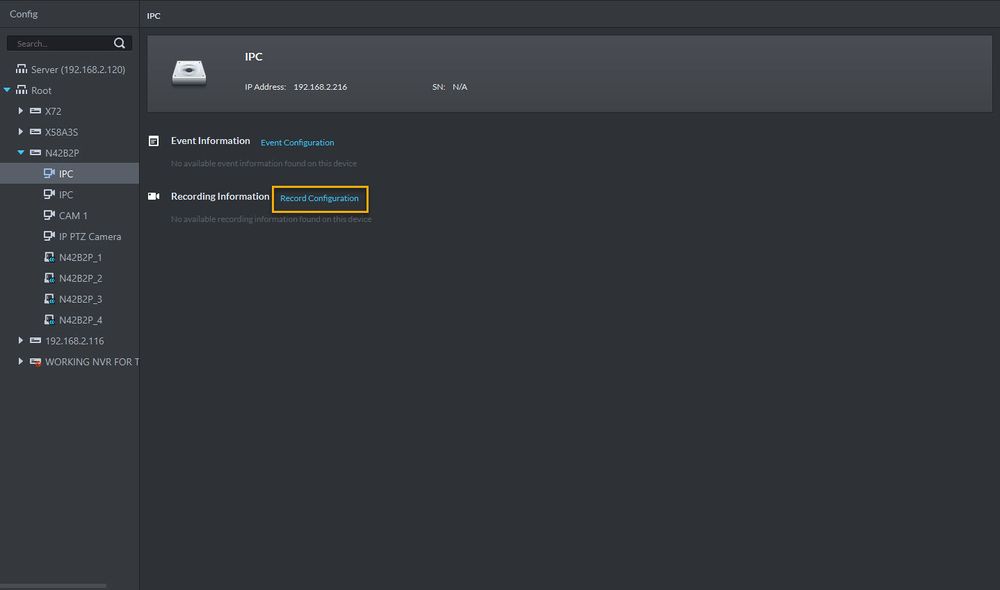The height and width of the screenshot is (590, 1000).
Task: Click the IPC dome camera thumbnail
Action: click(x=189, y=73)
